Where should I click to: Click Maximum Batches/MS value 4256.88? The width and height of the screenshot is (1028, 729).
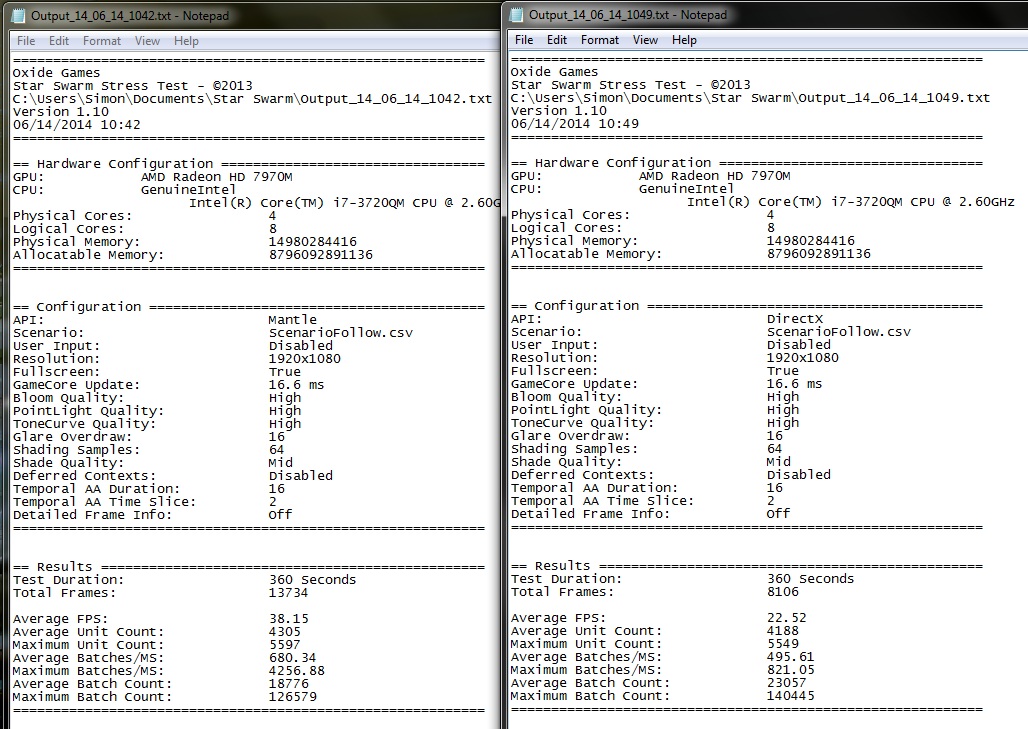296,671
